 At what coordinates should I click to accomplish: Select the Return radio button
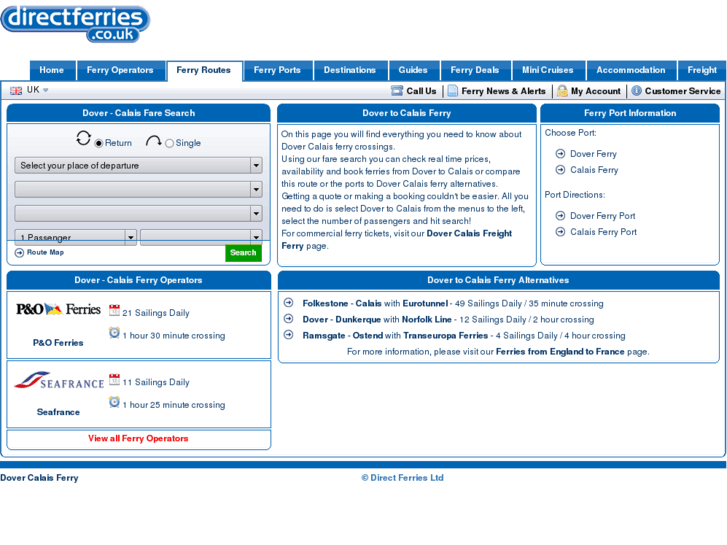(99, 143)
